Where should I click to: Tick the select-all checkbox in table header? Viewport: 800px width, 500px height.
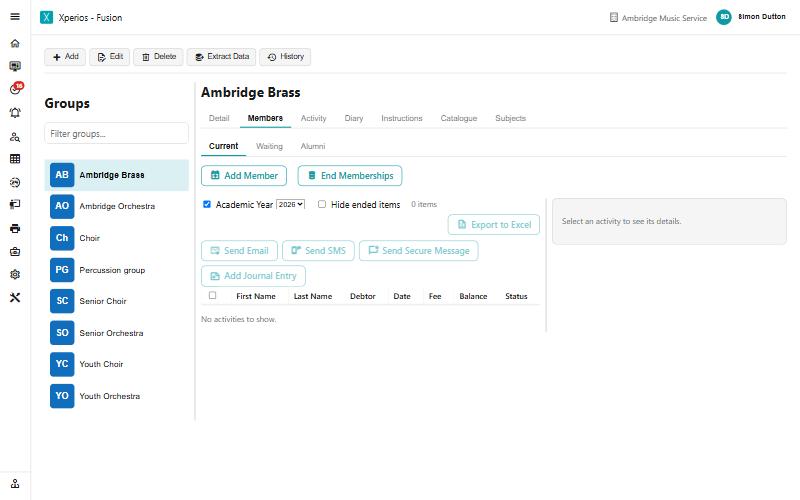pos(212,295)
